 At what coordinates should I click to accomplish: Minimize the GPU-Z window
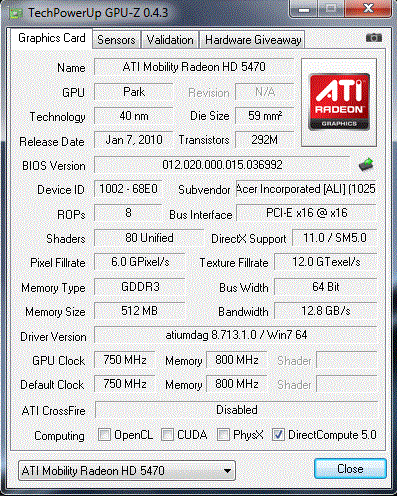tap(304, 9)
